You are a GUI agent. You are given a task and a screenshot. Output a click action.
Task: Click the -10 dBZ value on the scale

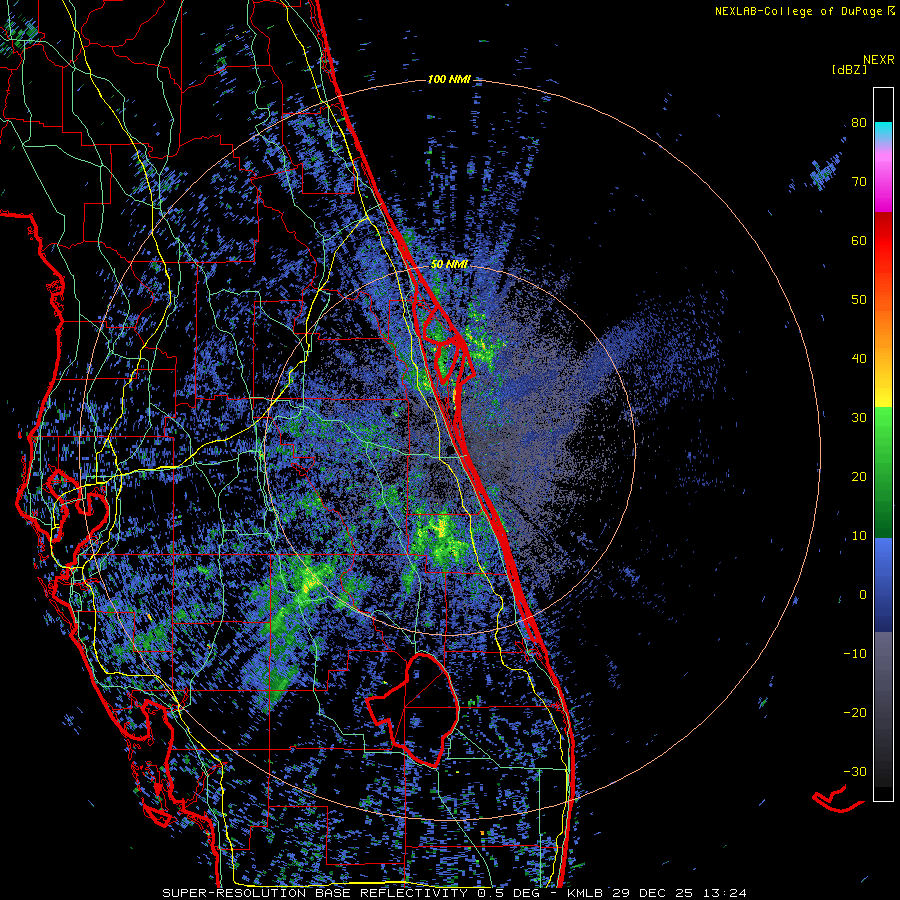855,654
